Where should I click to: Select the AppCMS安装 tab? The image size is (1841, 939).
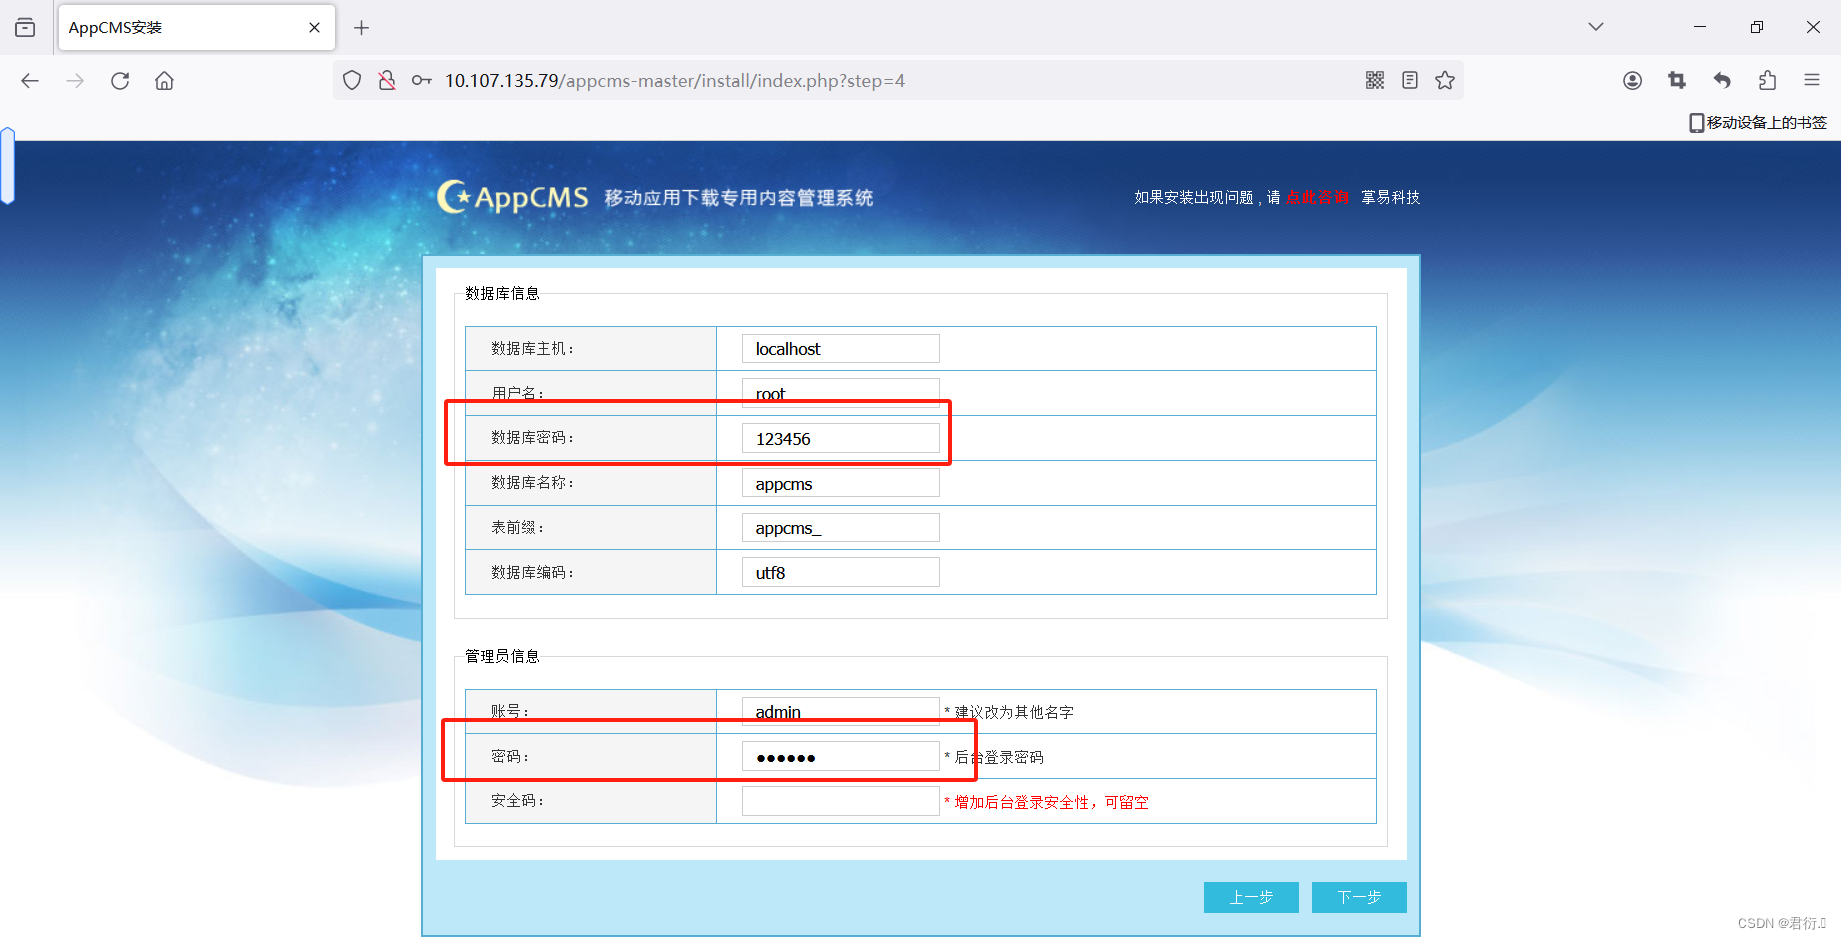[197, 28]
